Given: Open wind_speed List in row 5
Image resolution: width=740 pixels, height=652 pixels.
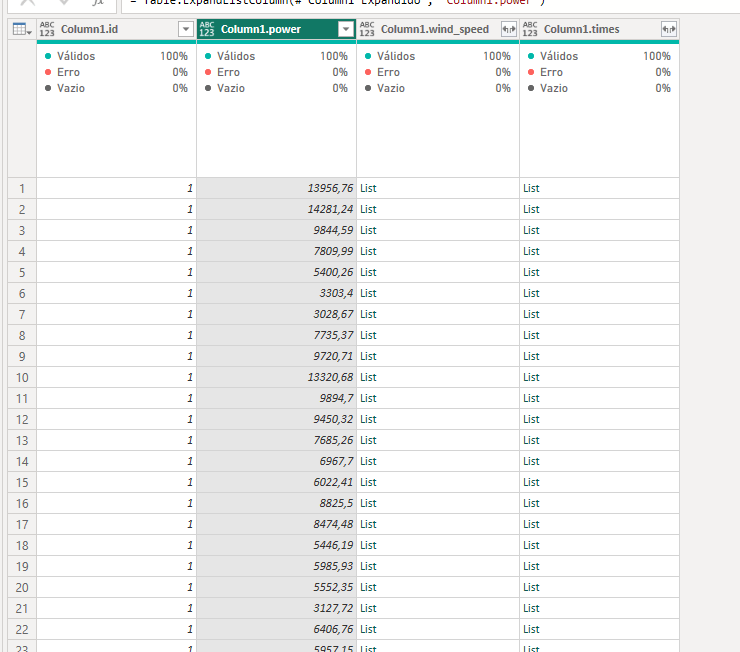Looking at the screenshot, I should [x=368, y=272].
